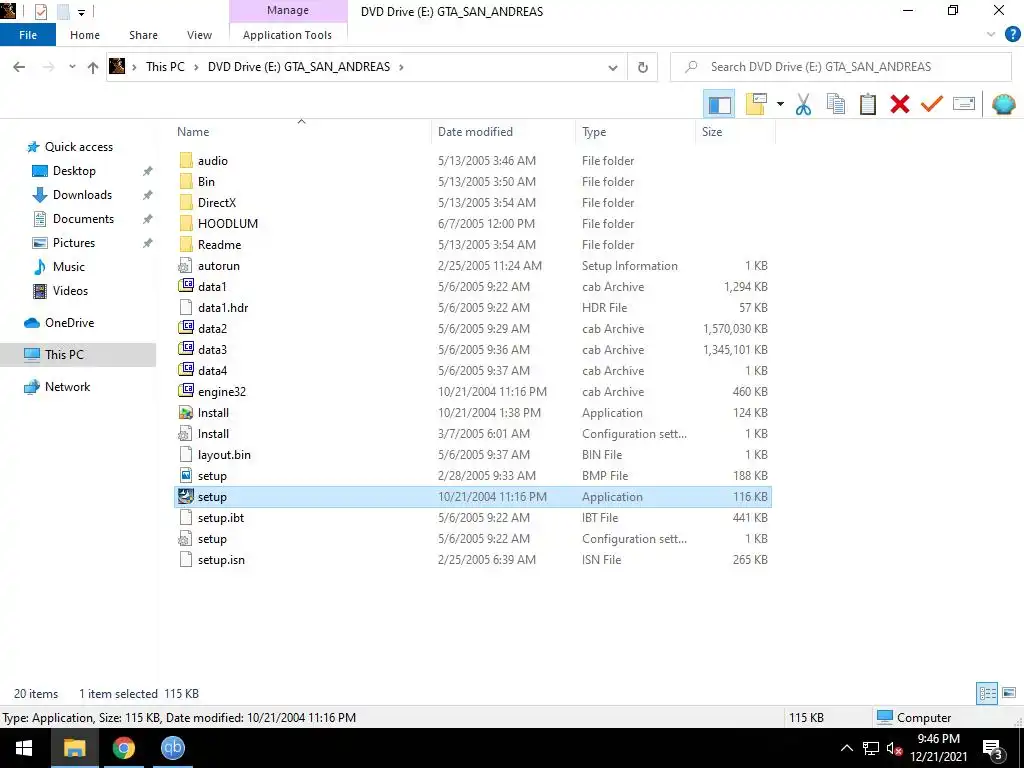Image resolution: width=1024 pixels, height=768 pixels.
Task: Click This PC in the address breadcrumb
Action: tap(165, 67)
